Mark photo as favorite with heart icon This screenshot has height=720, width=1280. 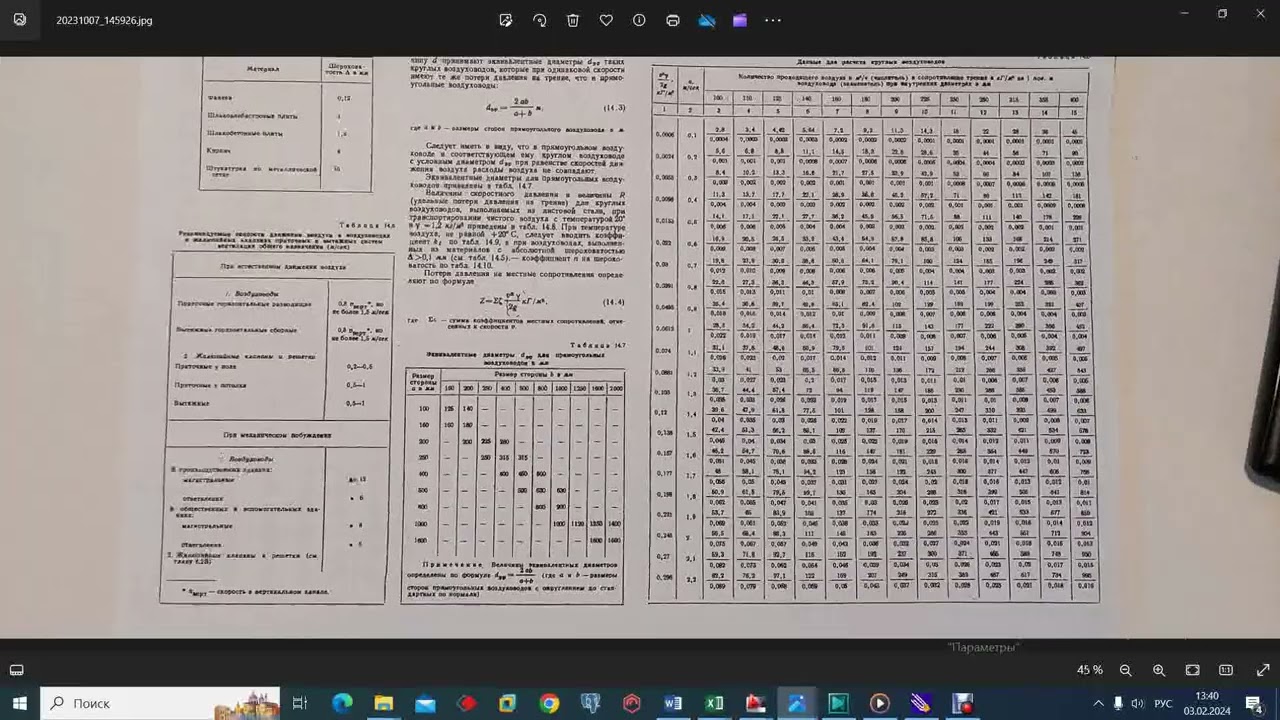pos(606,20)
